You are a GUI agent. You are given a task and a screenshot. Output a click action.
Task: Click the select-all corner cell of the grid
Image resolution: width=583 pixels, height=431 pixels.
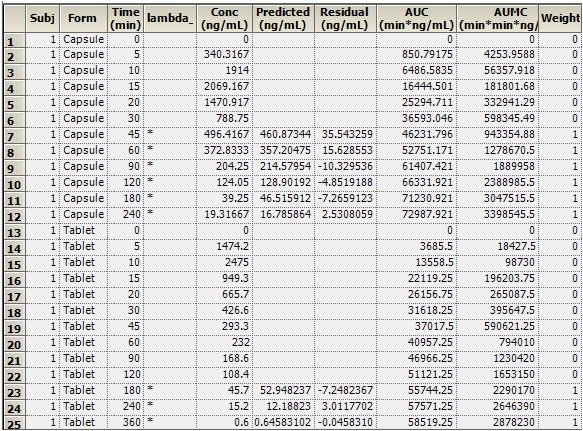click(x=14, y=18)
